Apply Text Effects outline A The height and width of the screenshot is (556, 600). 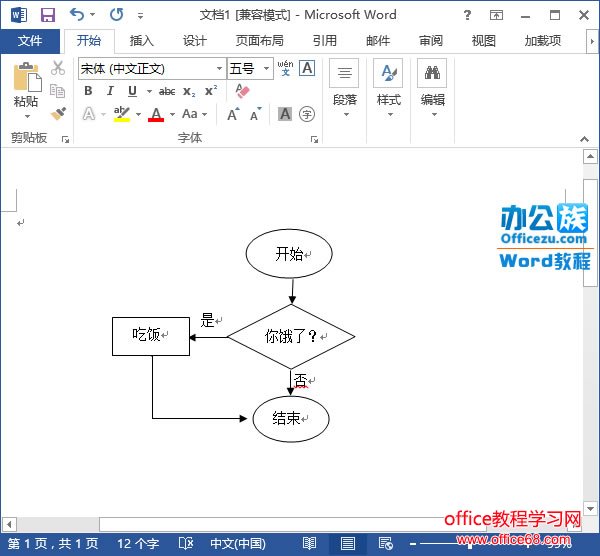[x=89, y=114]
